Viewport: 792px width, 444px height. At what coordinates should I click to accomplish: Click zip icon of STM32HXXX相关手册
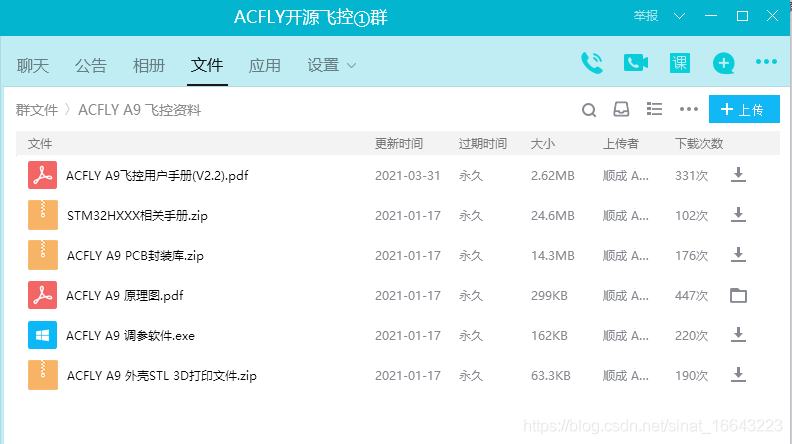click(42, 215)
